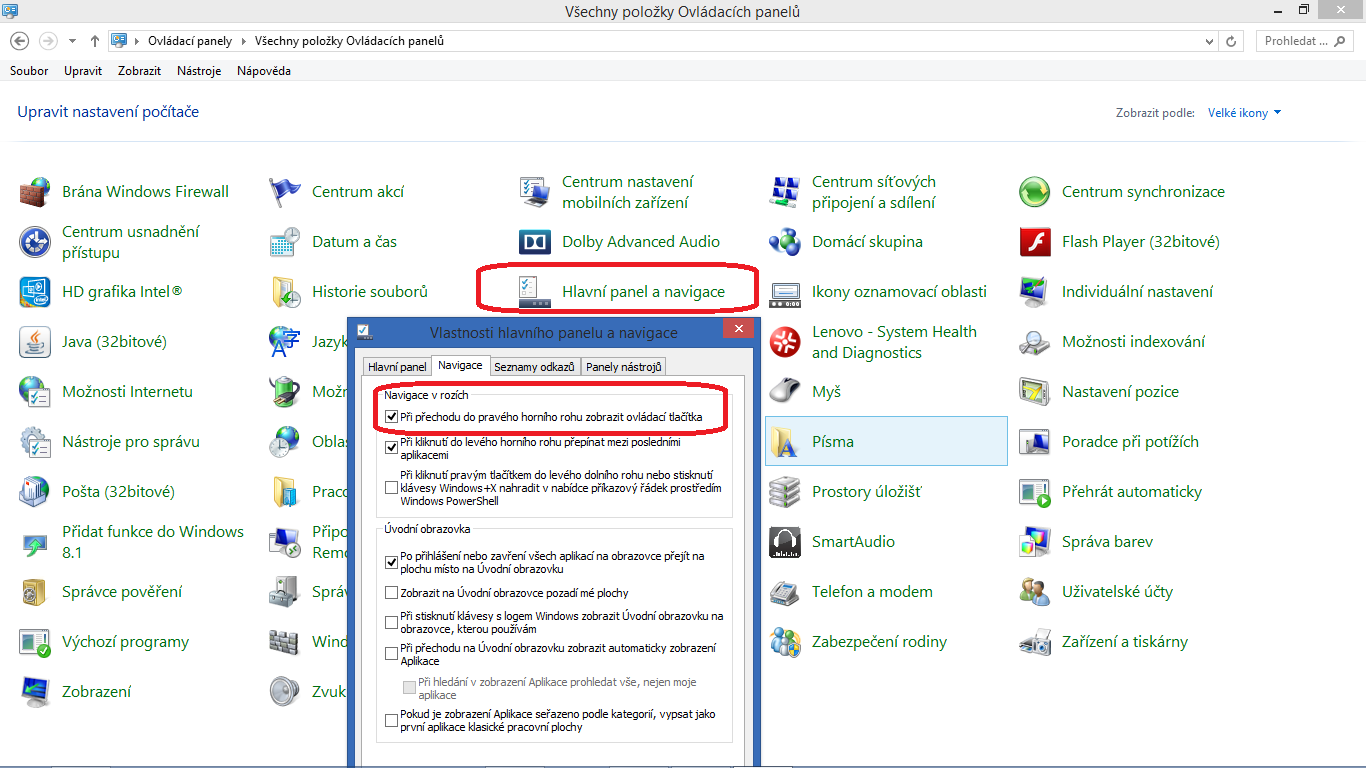
Task: Enable zobrazit automaticky zobrazení Aplikace checkbox
Action: click(x=391, y=655)
